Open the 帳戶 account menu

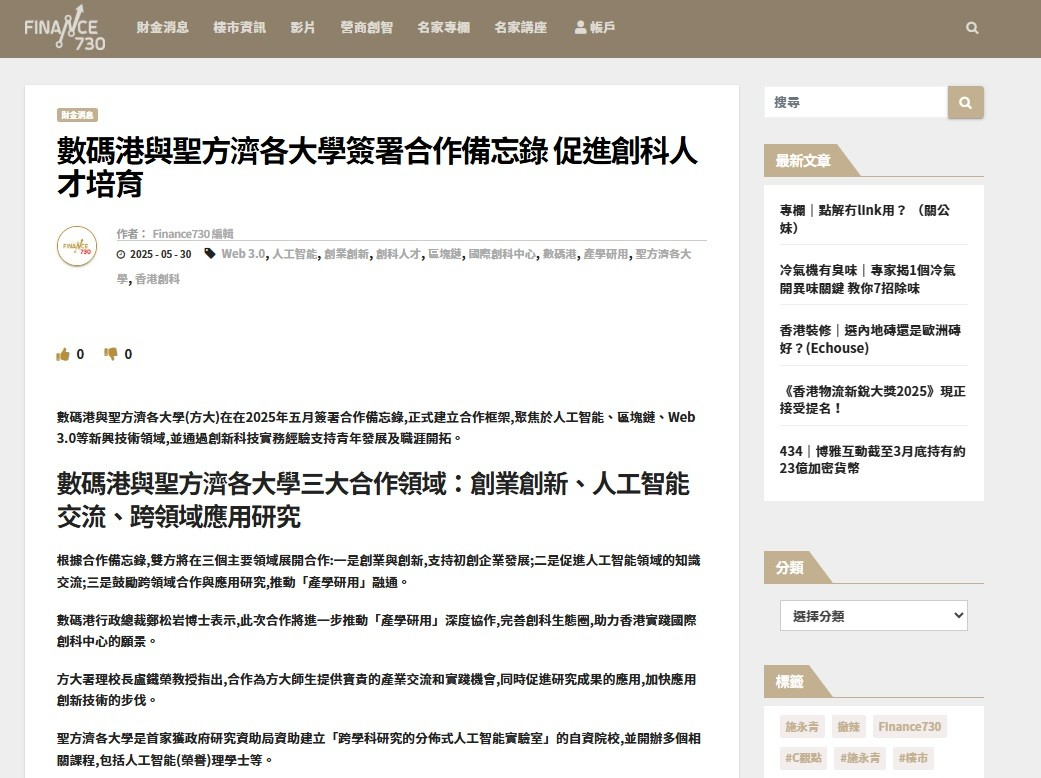point(595,28)
